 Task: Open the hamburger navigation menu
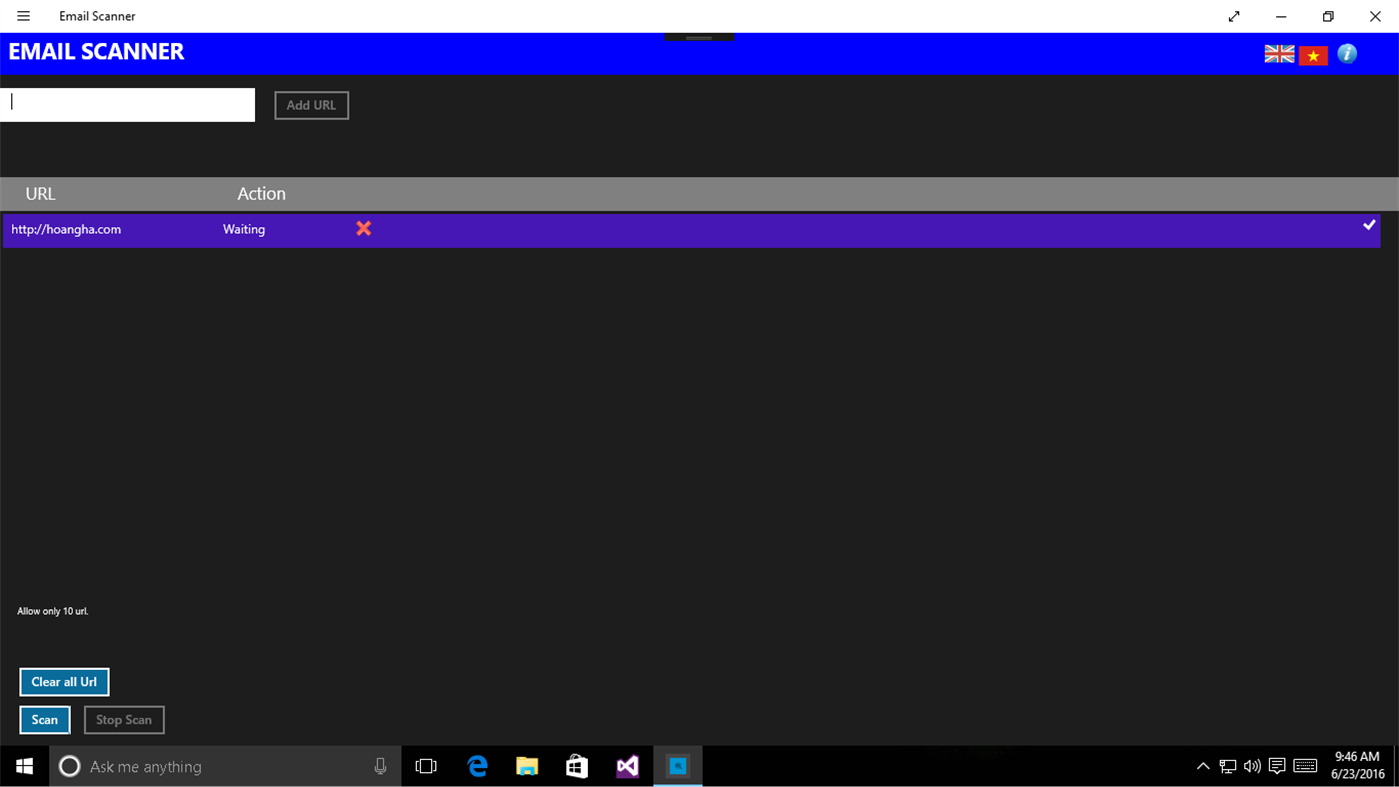click(x=23, y=16)
